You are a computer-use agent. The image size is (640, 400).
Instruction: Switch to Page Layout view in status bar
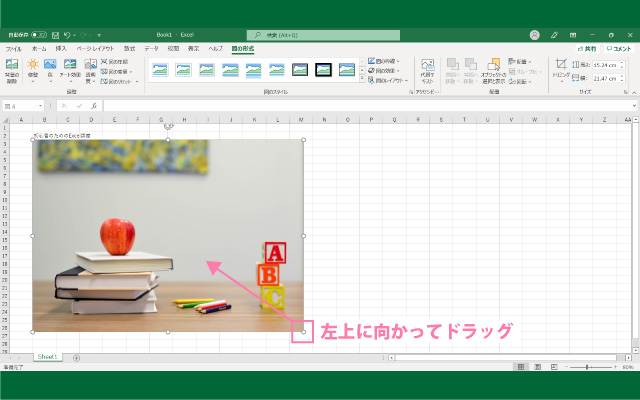pyautogui.click(x=538, y=367)
